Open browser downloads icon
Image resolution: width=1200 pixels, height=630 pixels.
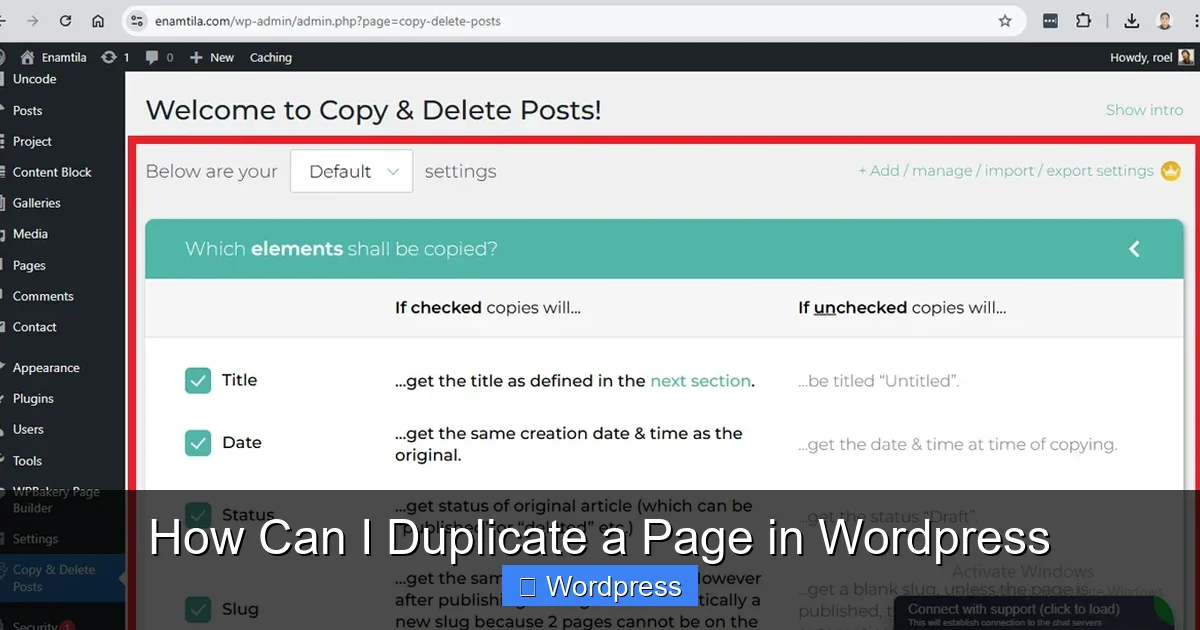click(1130, 20)
